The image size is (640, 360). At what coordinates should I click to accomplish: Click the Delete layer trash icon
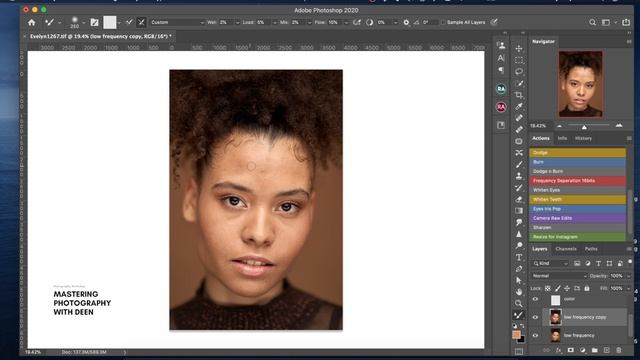pyautogui.click(x=619, y=350)
